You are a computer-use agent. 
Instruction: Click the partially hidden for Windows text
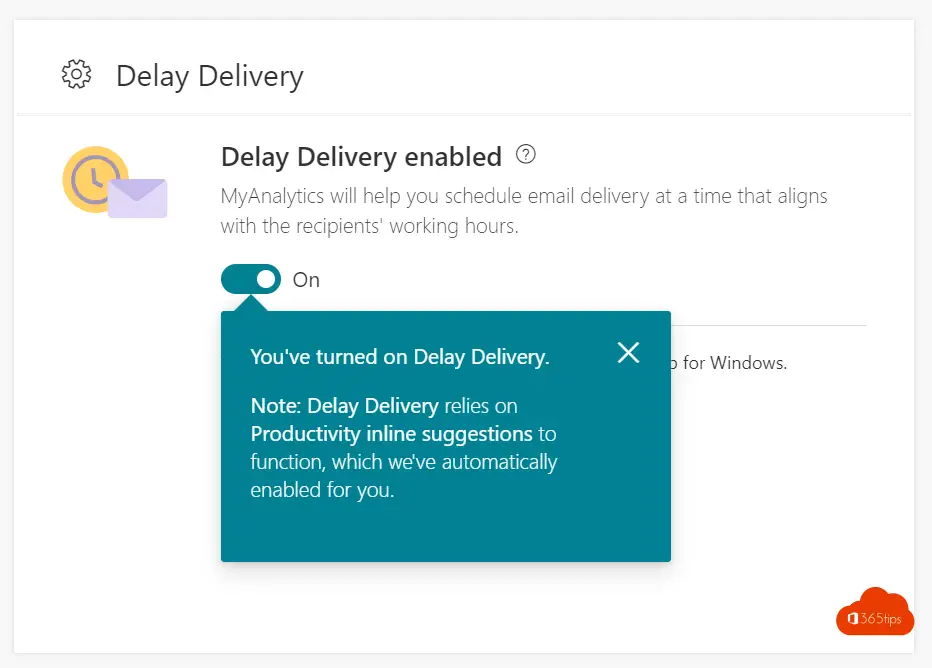[729, 363]
